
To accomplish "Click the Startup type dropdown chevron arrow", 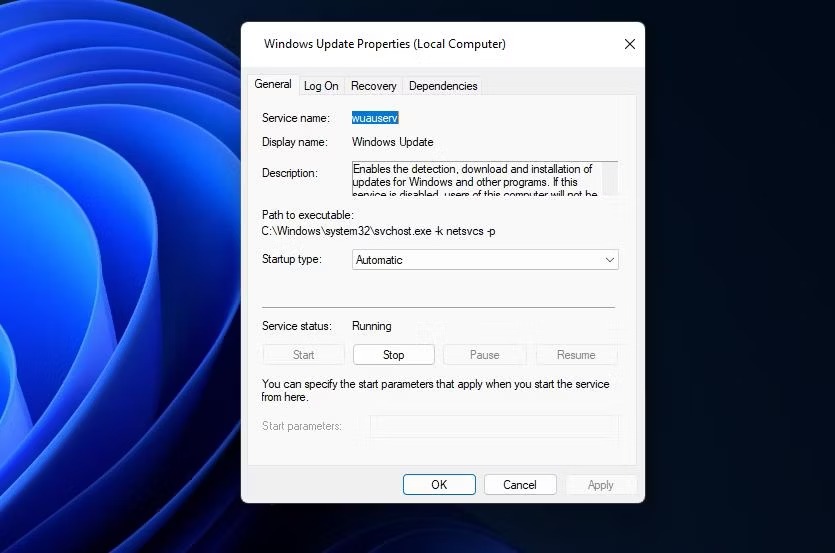I will (610, 260).
